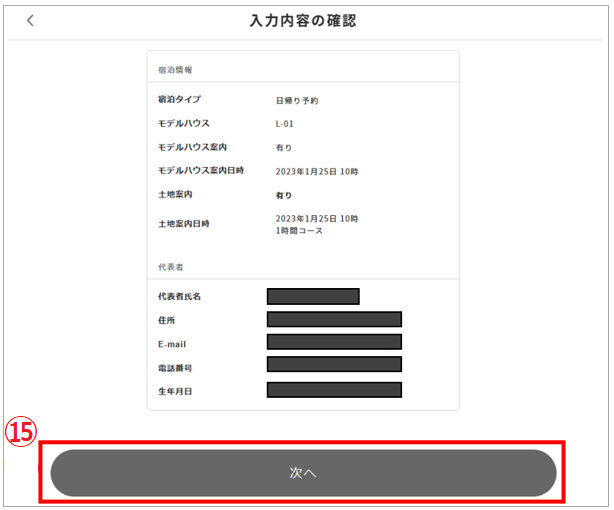614x510 pixels.
Task: Click the モデルハウス案内日時 label
Action: coord(201,170)
